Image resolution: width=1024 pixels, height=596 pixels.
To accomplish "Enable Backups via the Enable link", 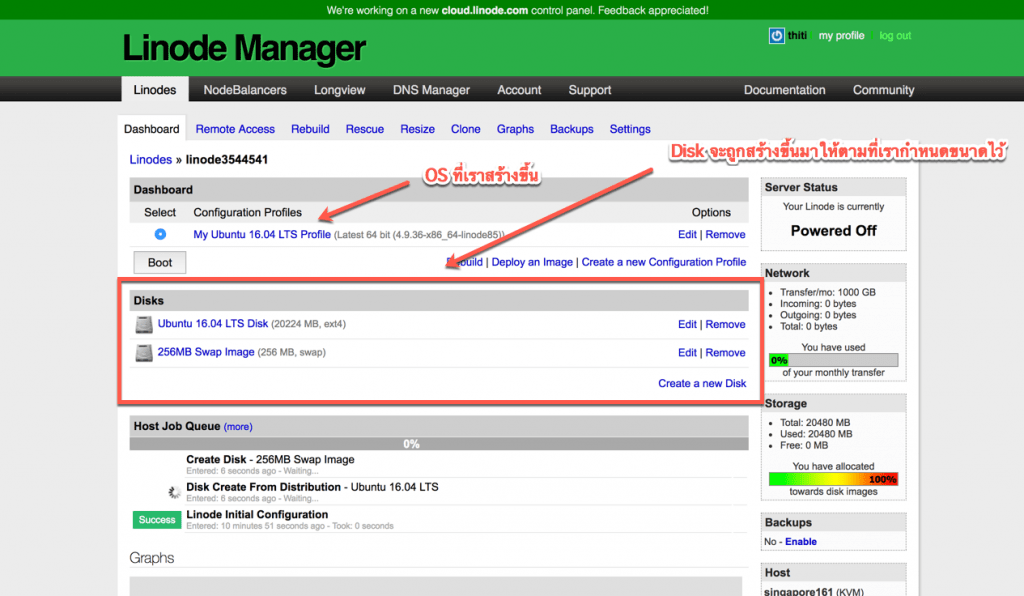I will pos(800,542).
